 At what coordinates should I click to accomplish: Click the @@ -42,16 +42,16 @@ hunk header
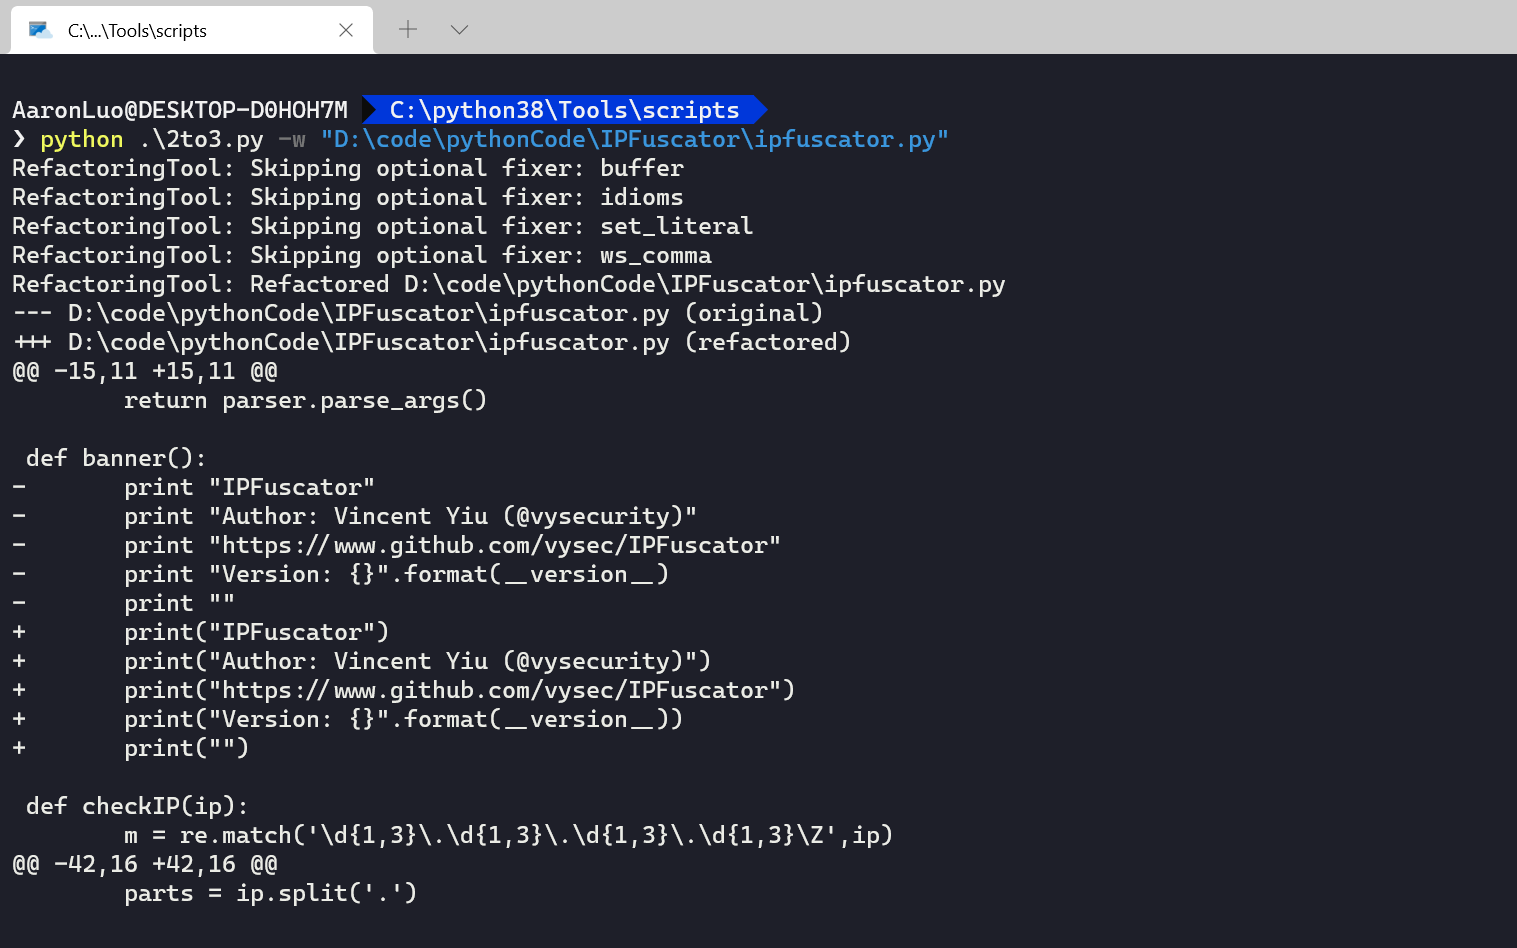click(144, 864)
